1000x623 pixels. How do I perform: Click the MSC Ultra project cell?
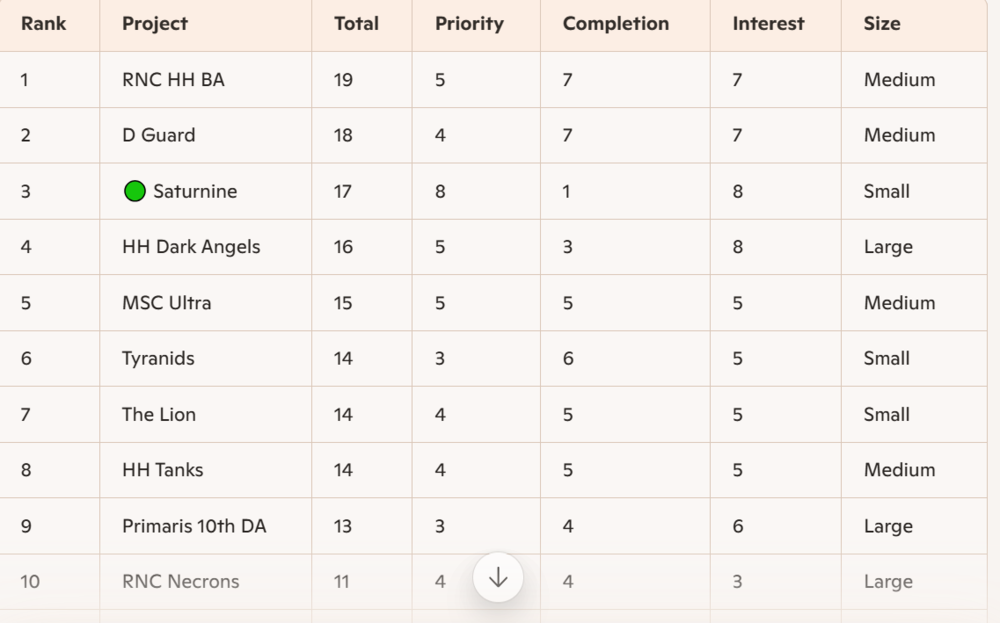[x=166, y=303]
